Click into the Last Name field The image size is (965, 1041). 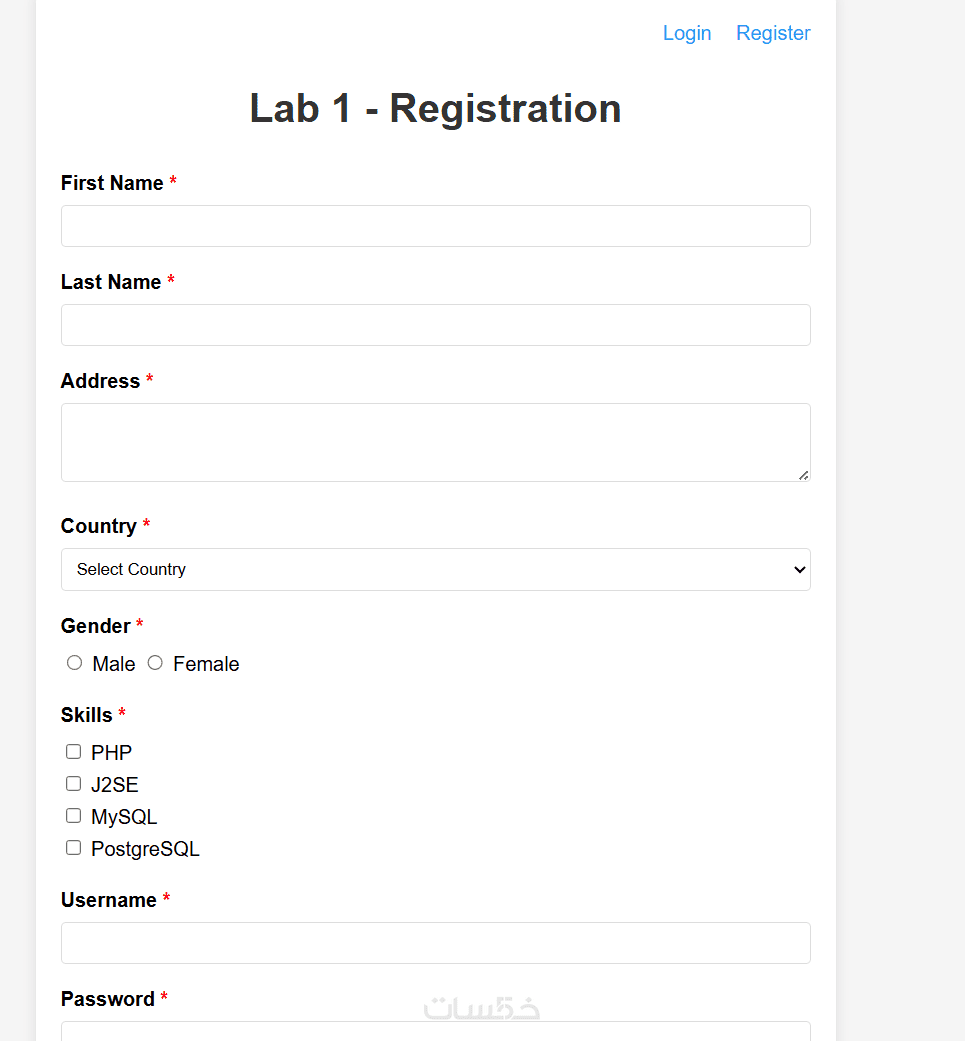[x=435, y=325]
